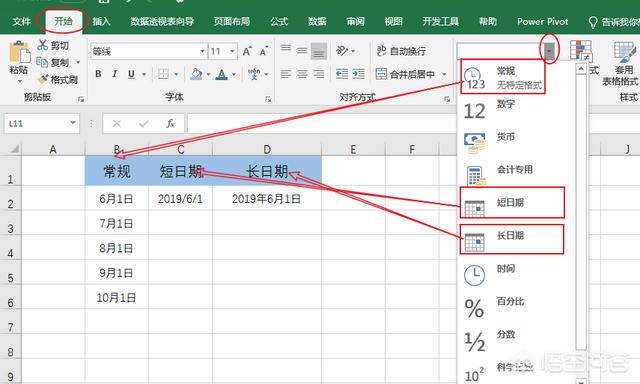
Task: Open underline style dropdown arrow
Action: click(144, 74)
